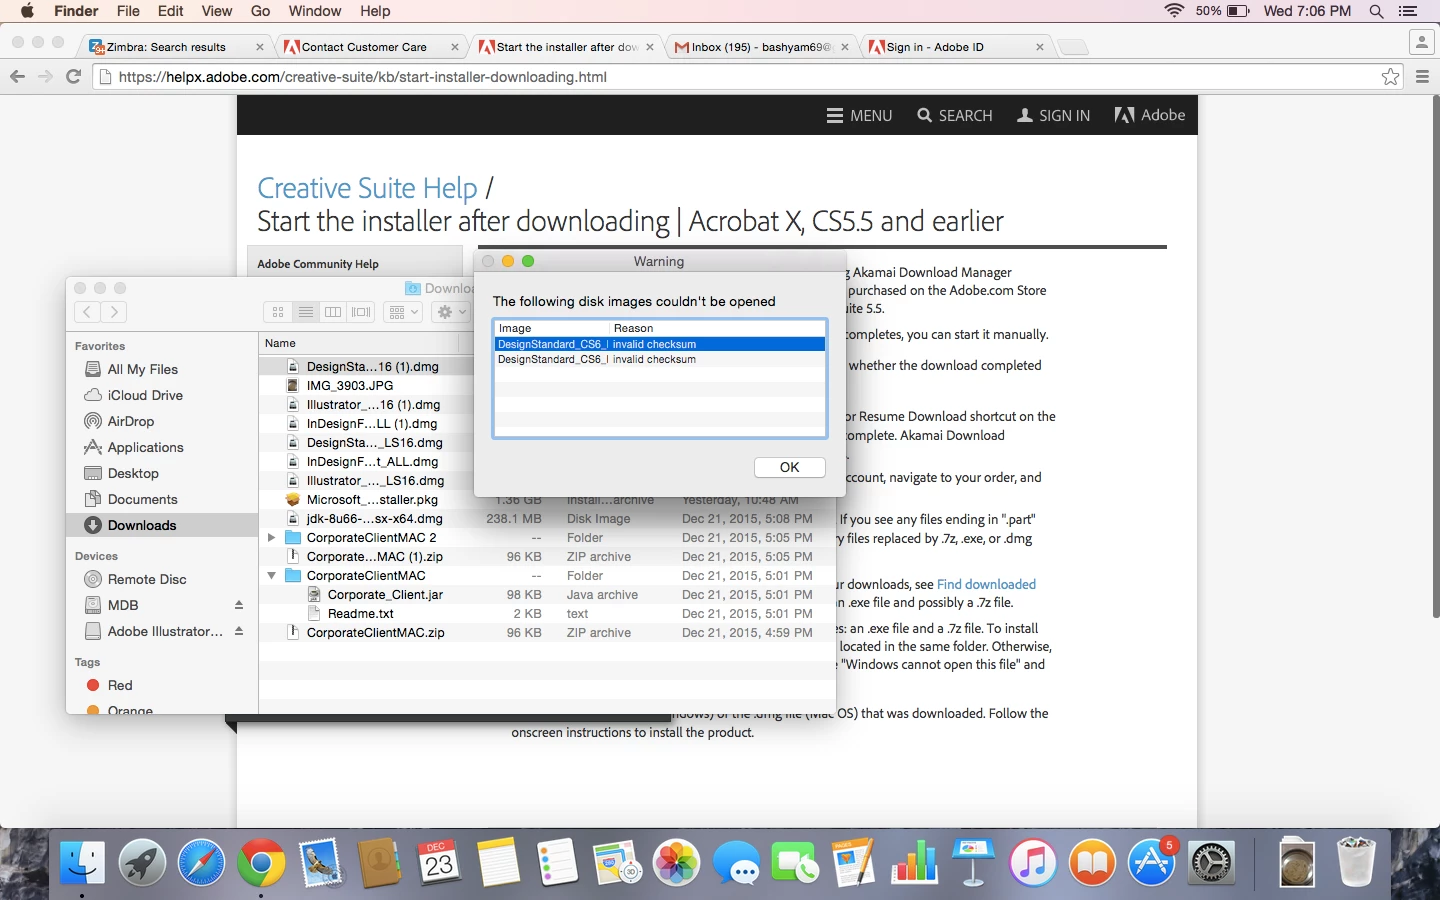Image resolution: width=1440 pixels, height=900 pixels.
Task: Eject the MDB device in Finder
Action: pyautogui.click(x=239, y=605)
